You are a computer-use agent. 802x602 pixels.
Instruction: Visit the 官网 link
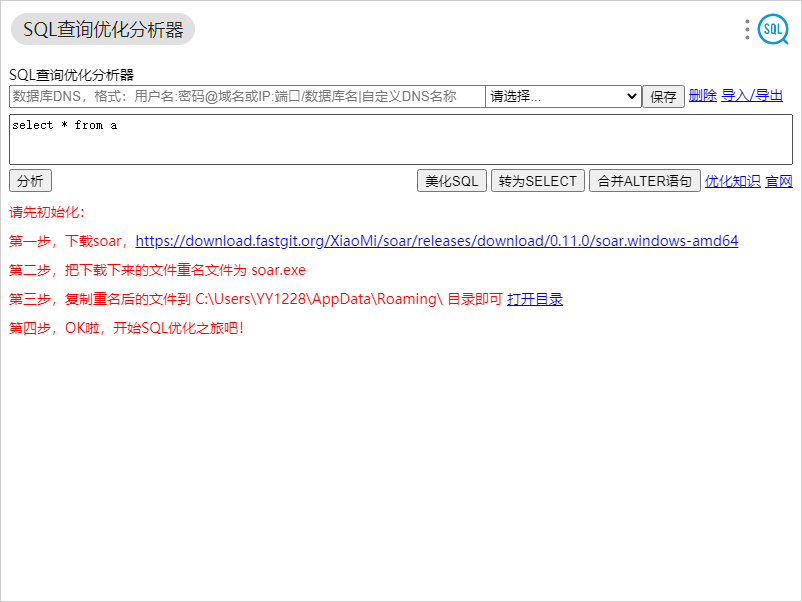click(778, 181)
